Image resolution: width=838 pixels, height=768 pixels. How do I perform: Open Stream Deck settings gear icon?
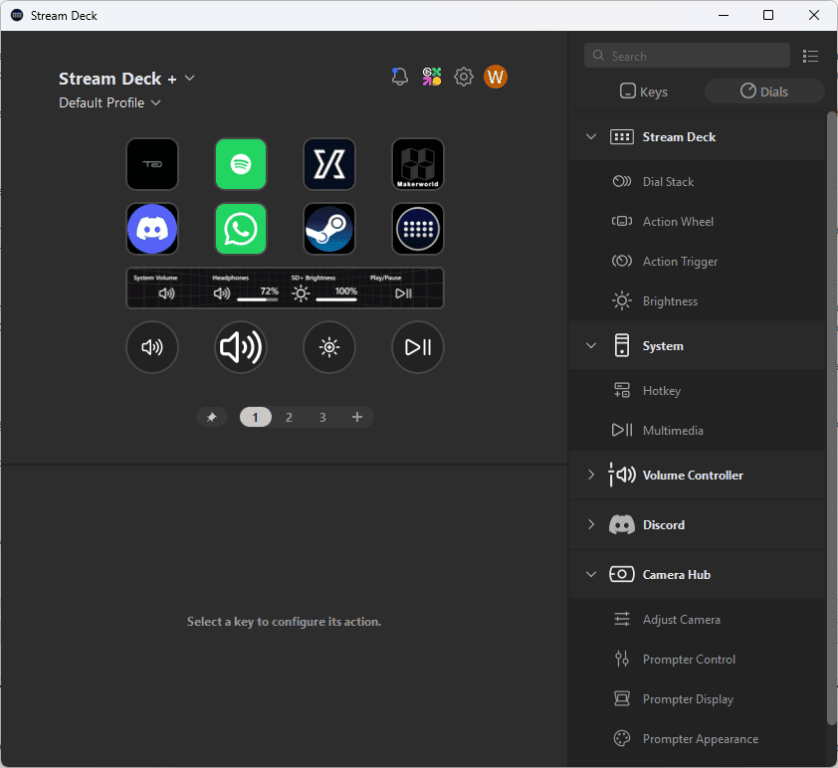tap(463, 77)
